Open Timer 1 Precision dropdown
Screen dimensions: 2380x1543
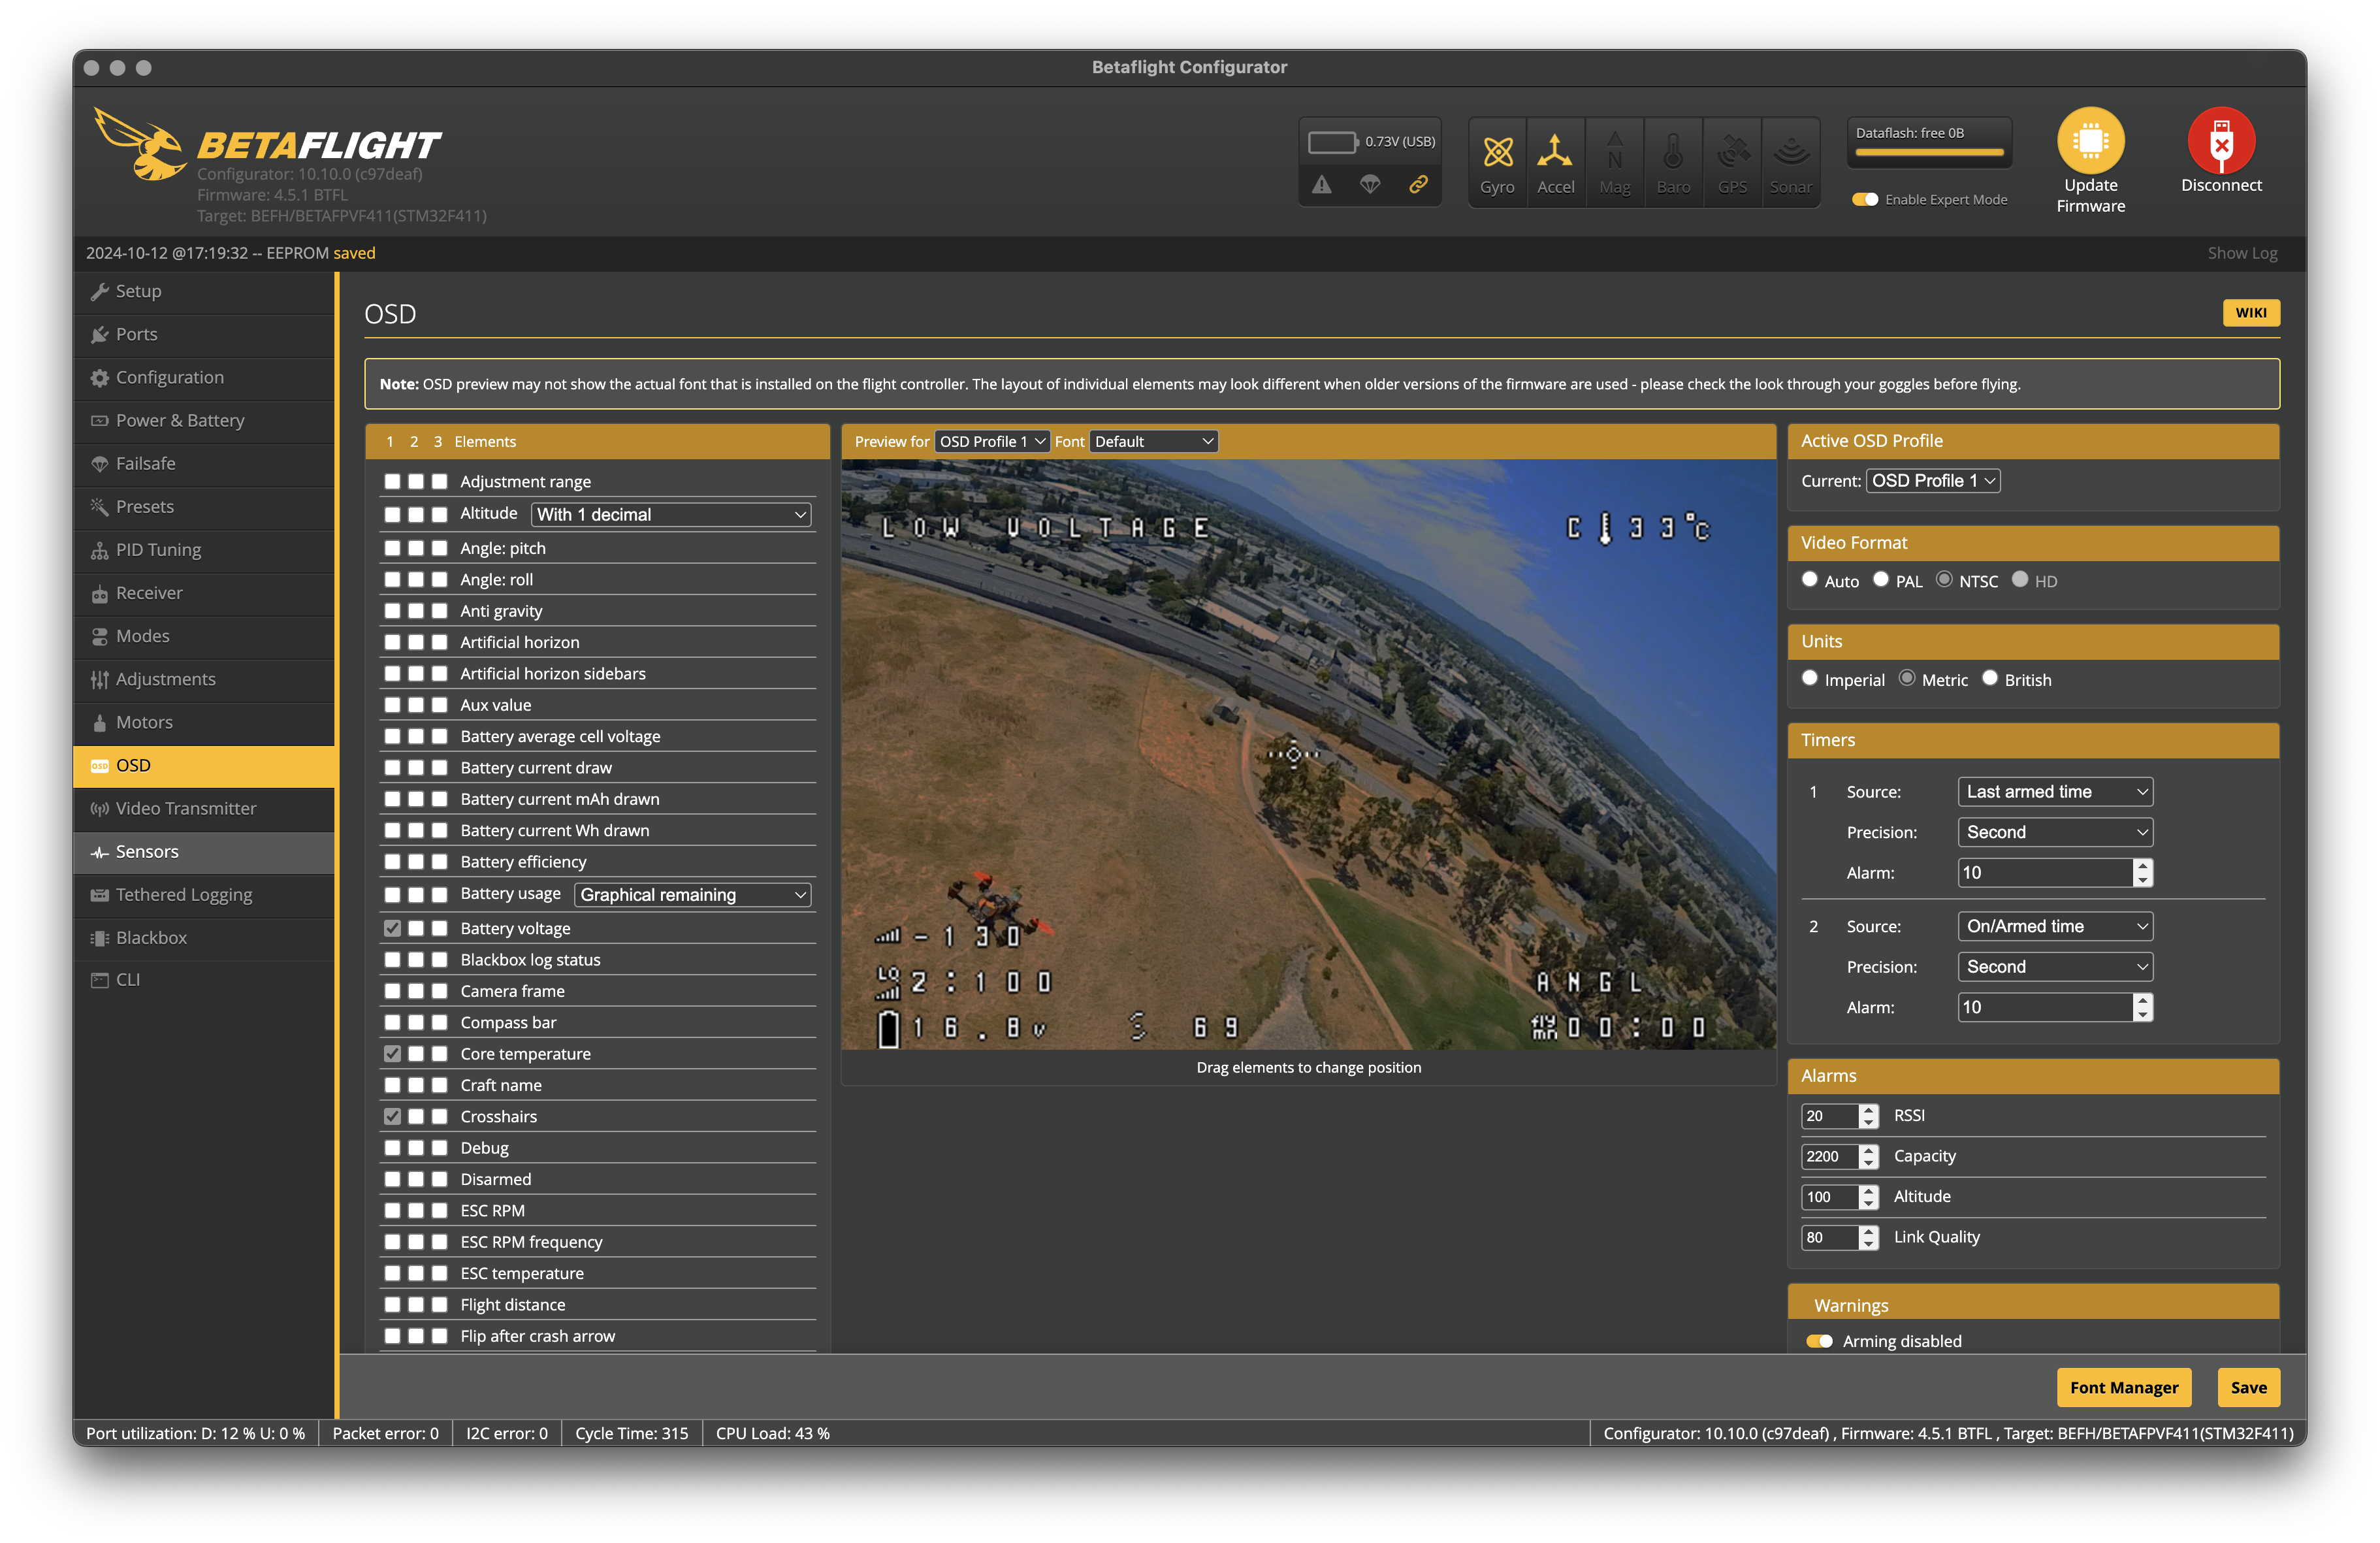coord(2055,832)
